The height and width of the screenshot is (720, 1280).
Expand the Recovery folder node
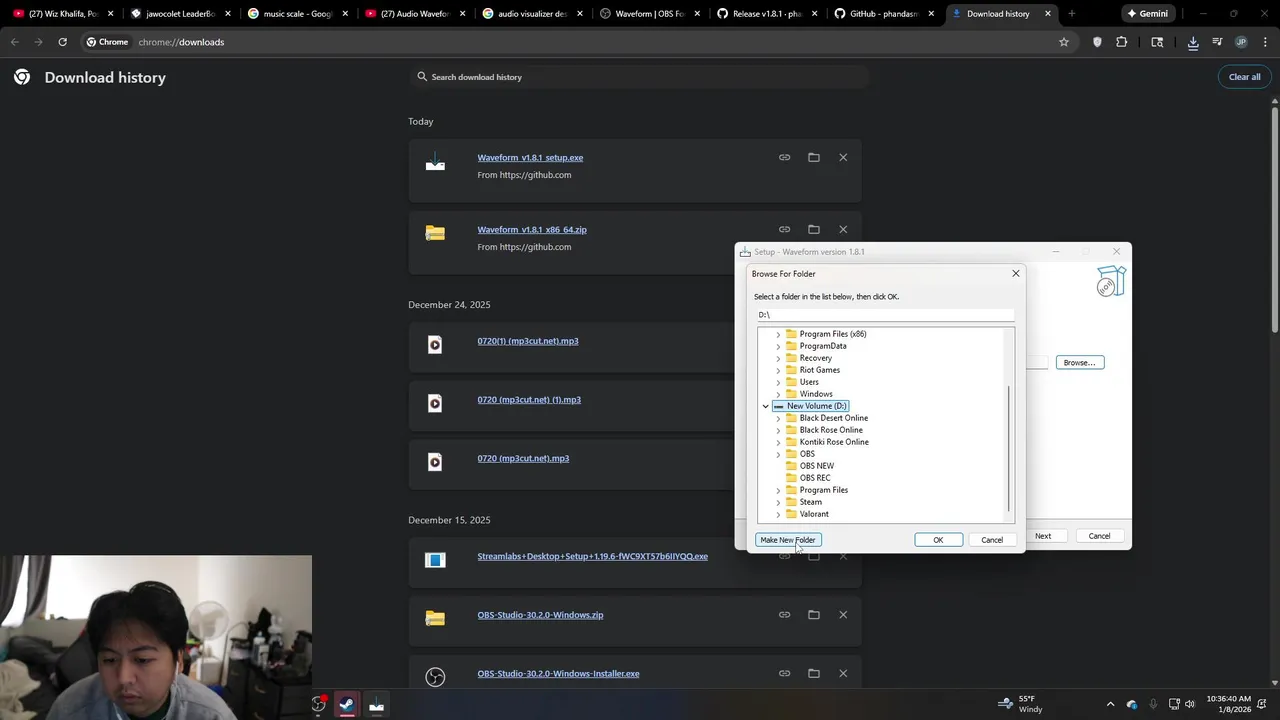[x=778, y=358]
